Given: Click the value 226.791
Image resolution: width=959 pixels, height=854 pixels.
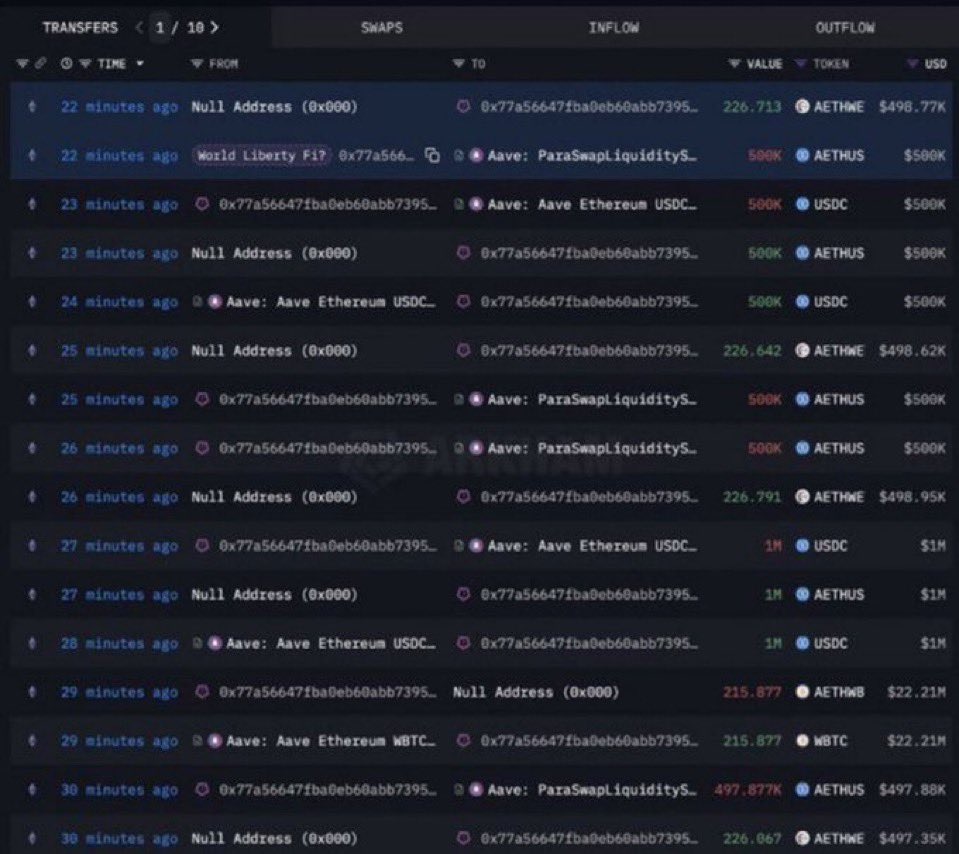Looking at the screenshot, I should tap(752, 497).
